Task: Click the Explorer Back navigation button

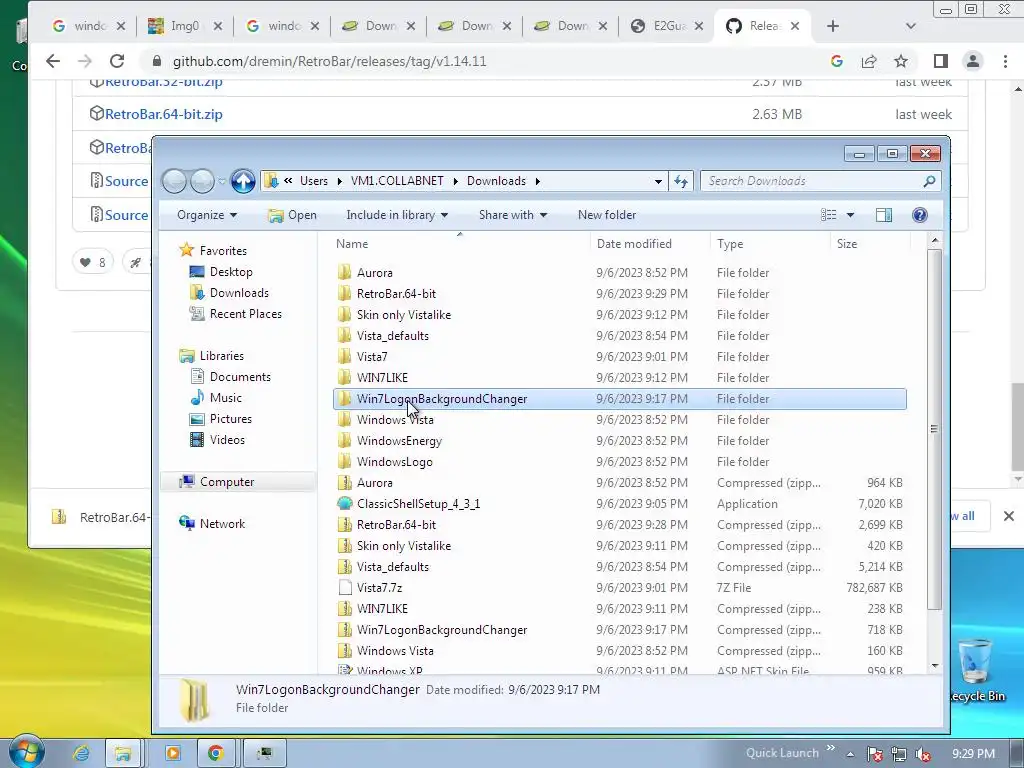Action: coord(174,181)
